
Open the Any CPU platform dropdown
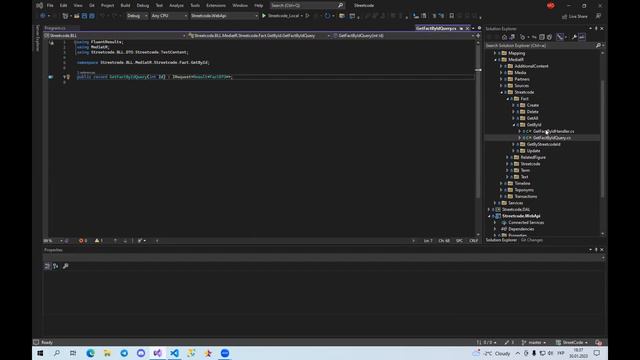point(169,16)
